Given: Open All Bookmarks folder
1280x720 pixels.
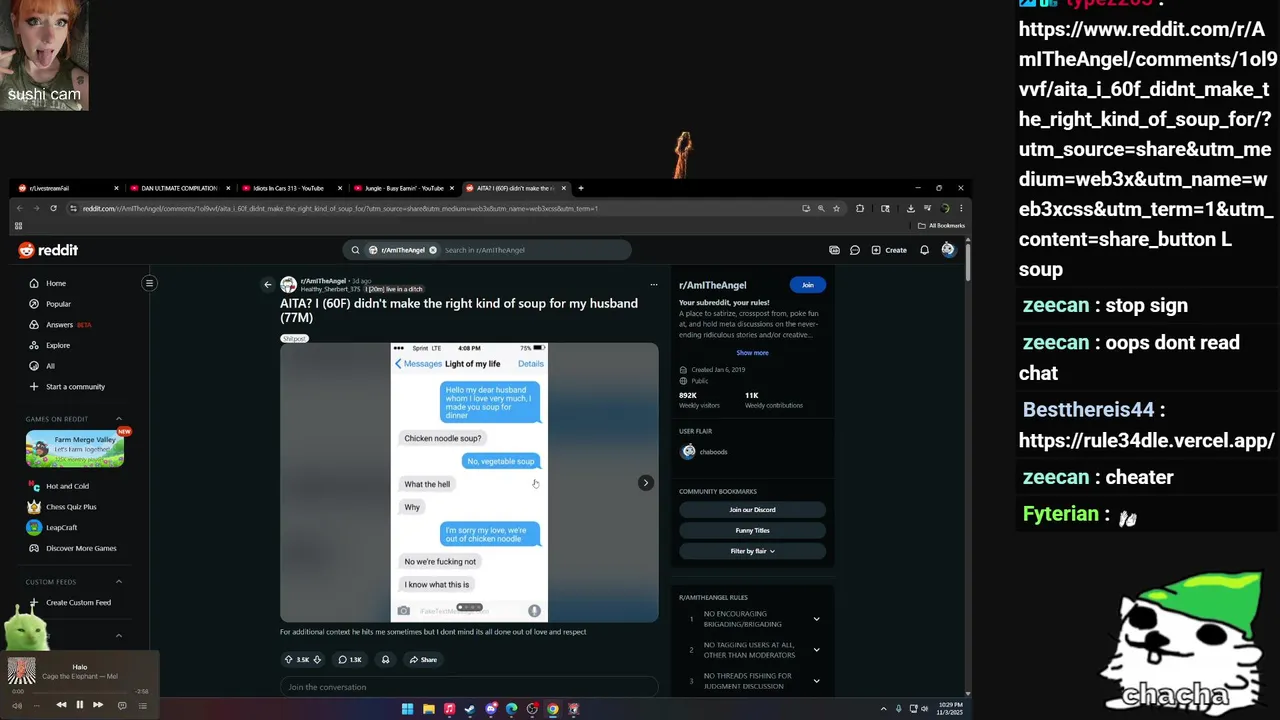Looking at the screenshot, I should 941,226.
